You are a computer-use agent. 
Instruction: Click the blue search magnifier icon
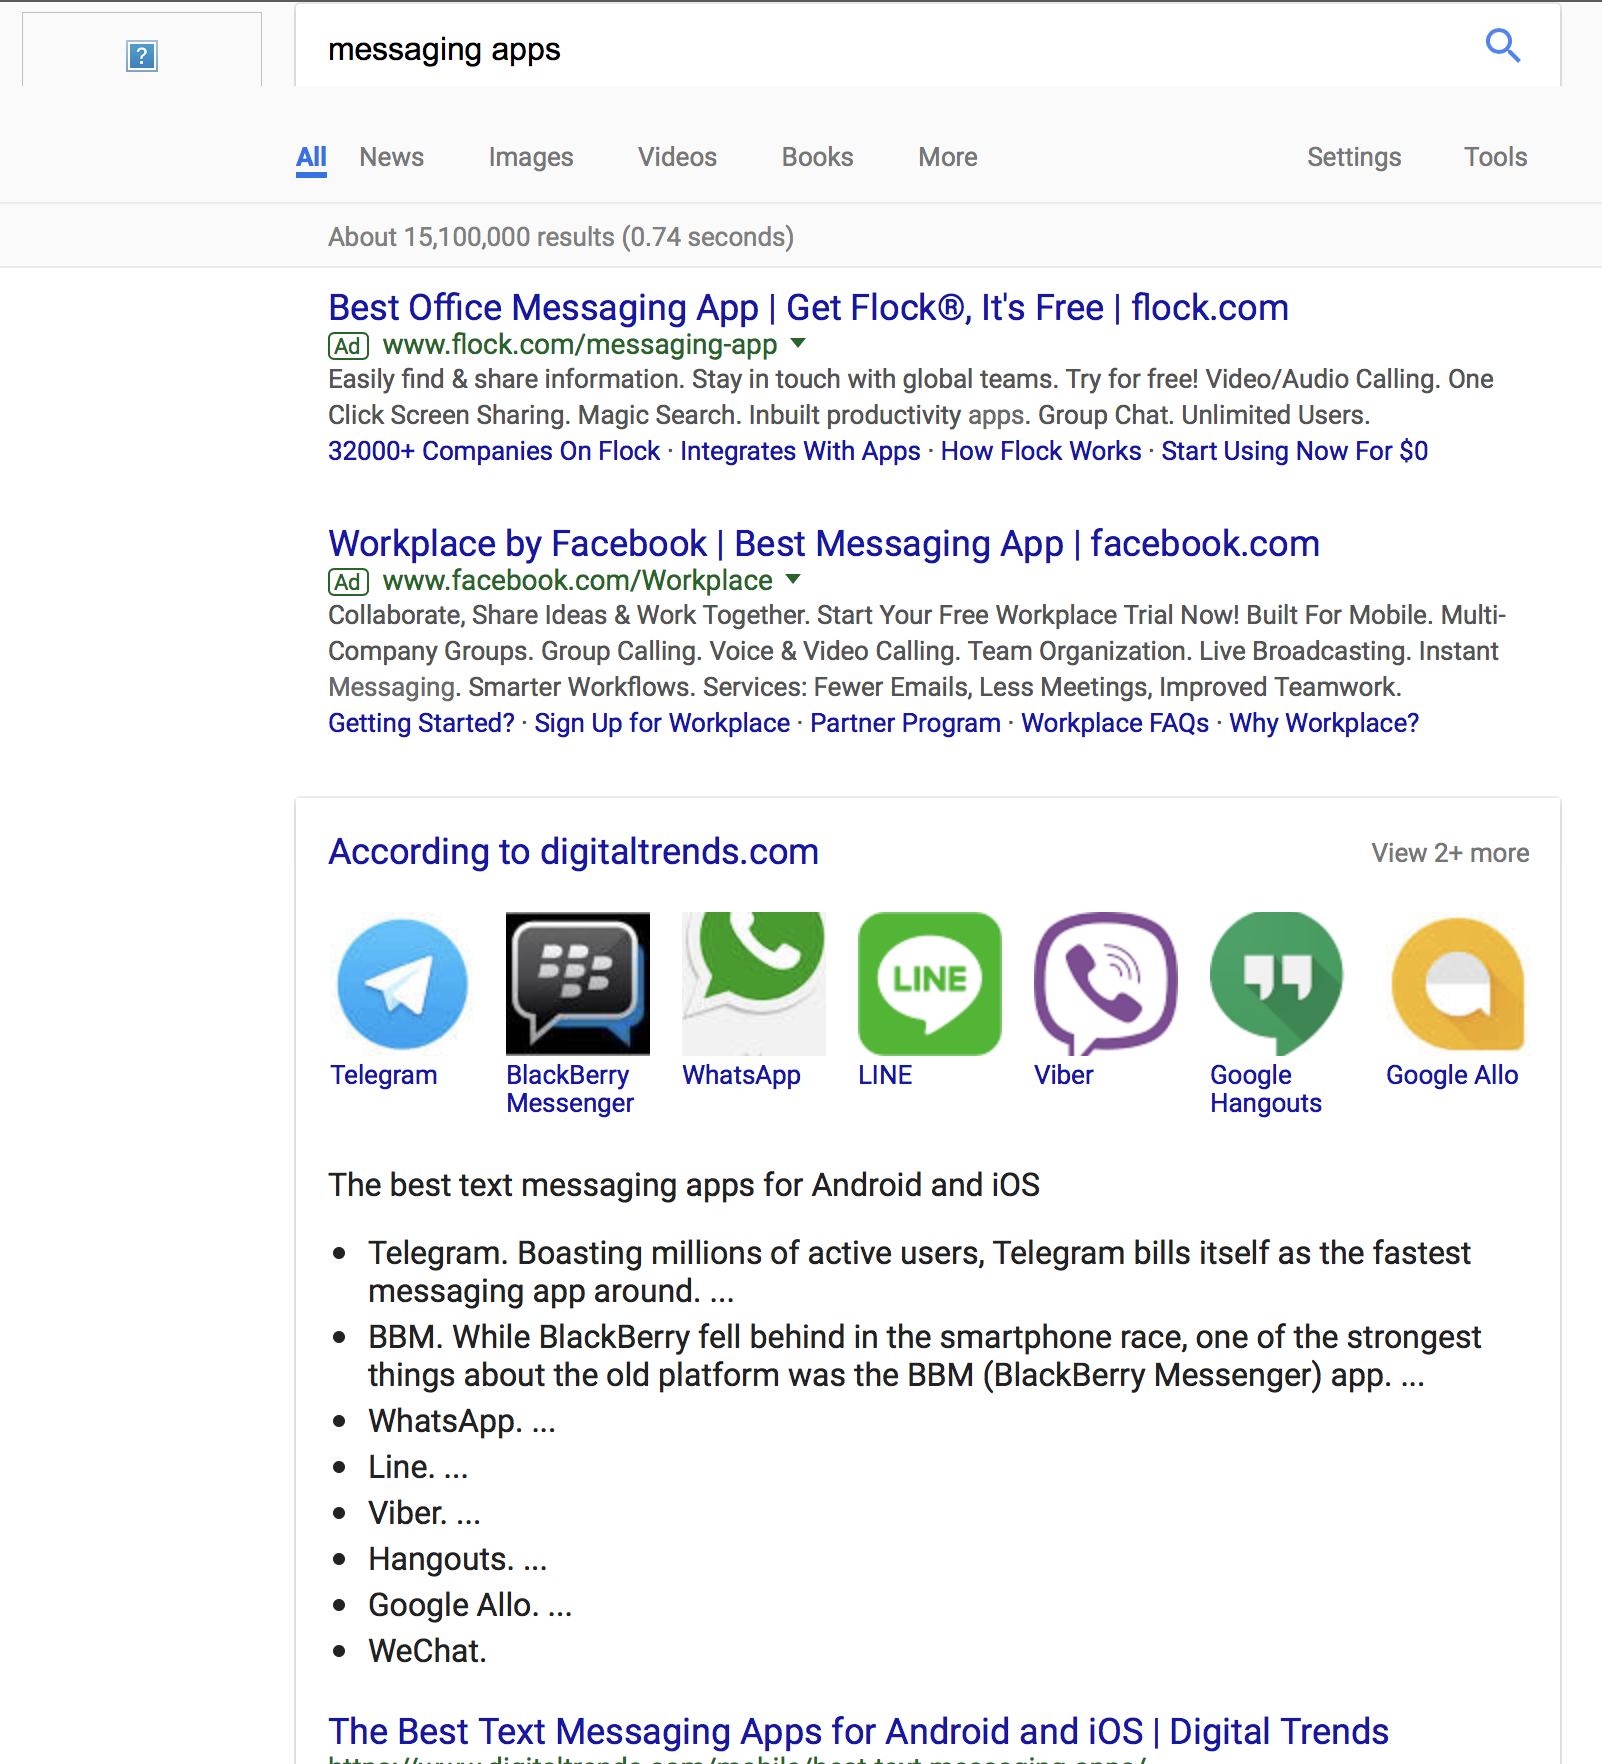pos(1502,46)
